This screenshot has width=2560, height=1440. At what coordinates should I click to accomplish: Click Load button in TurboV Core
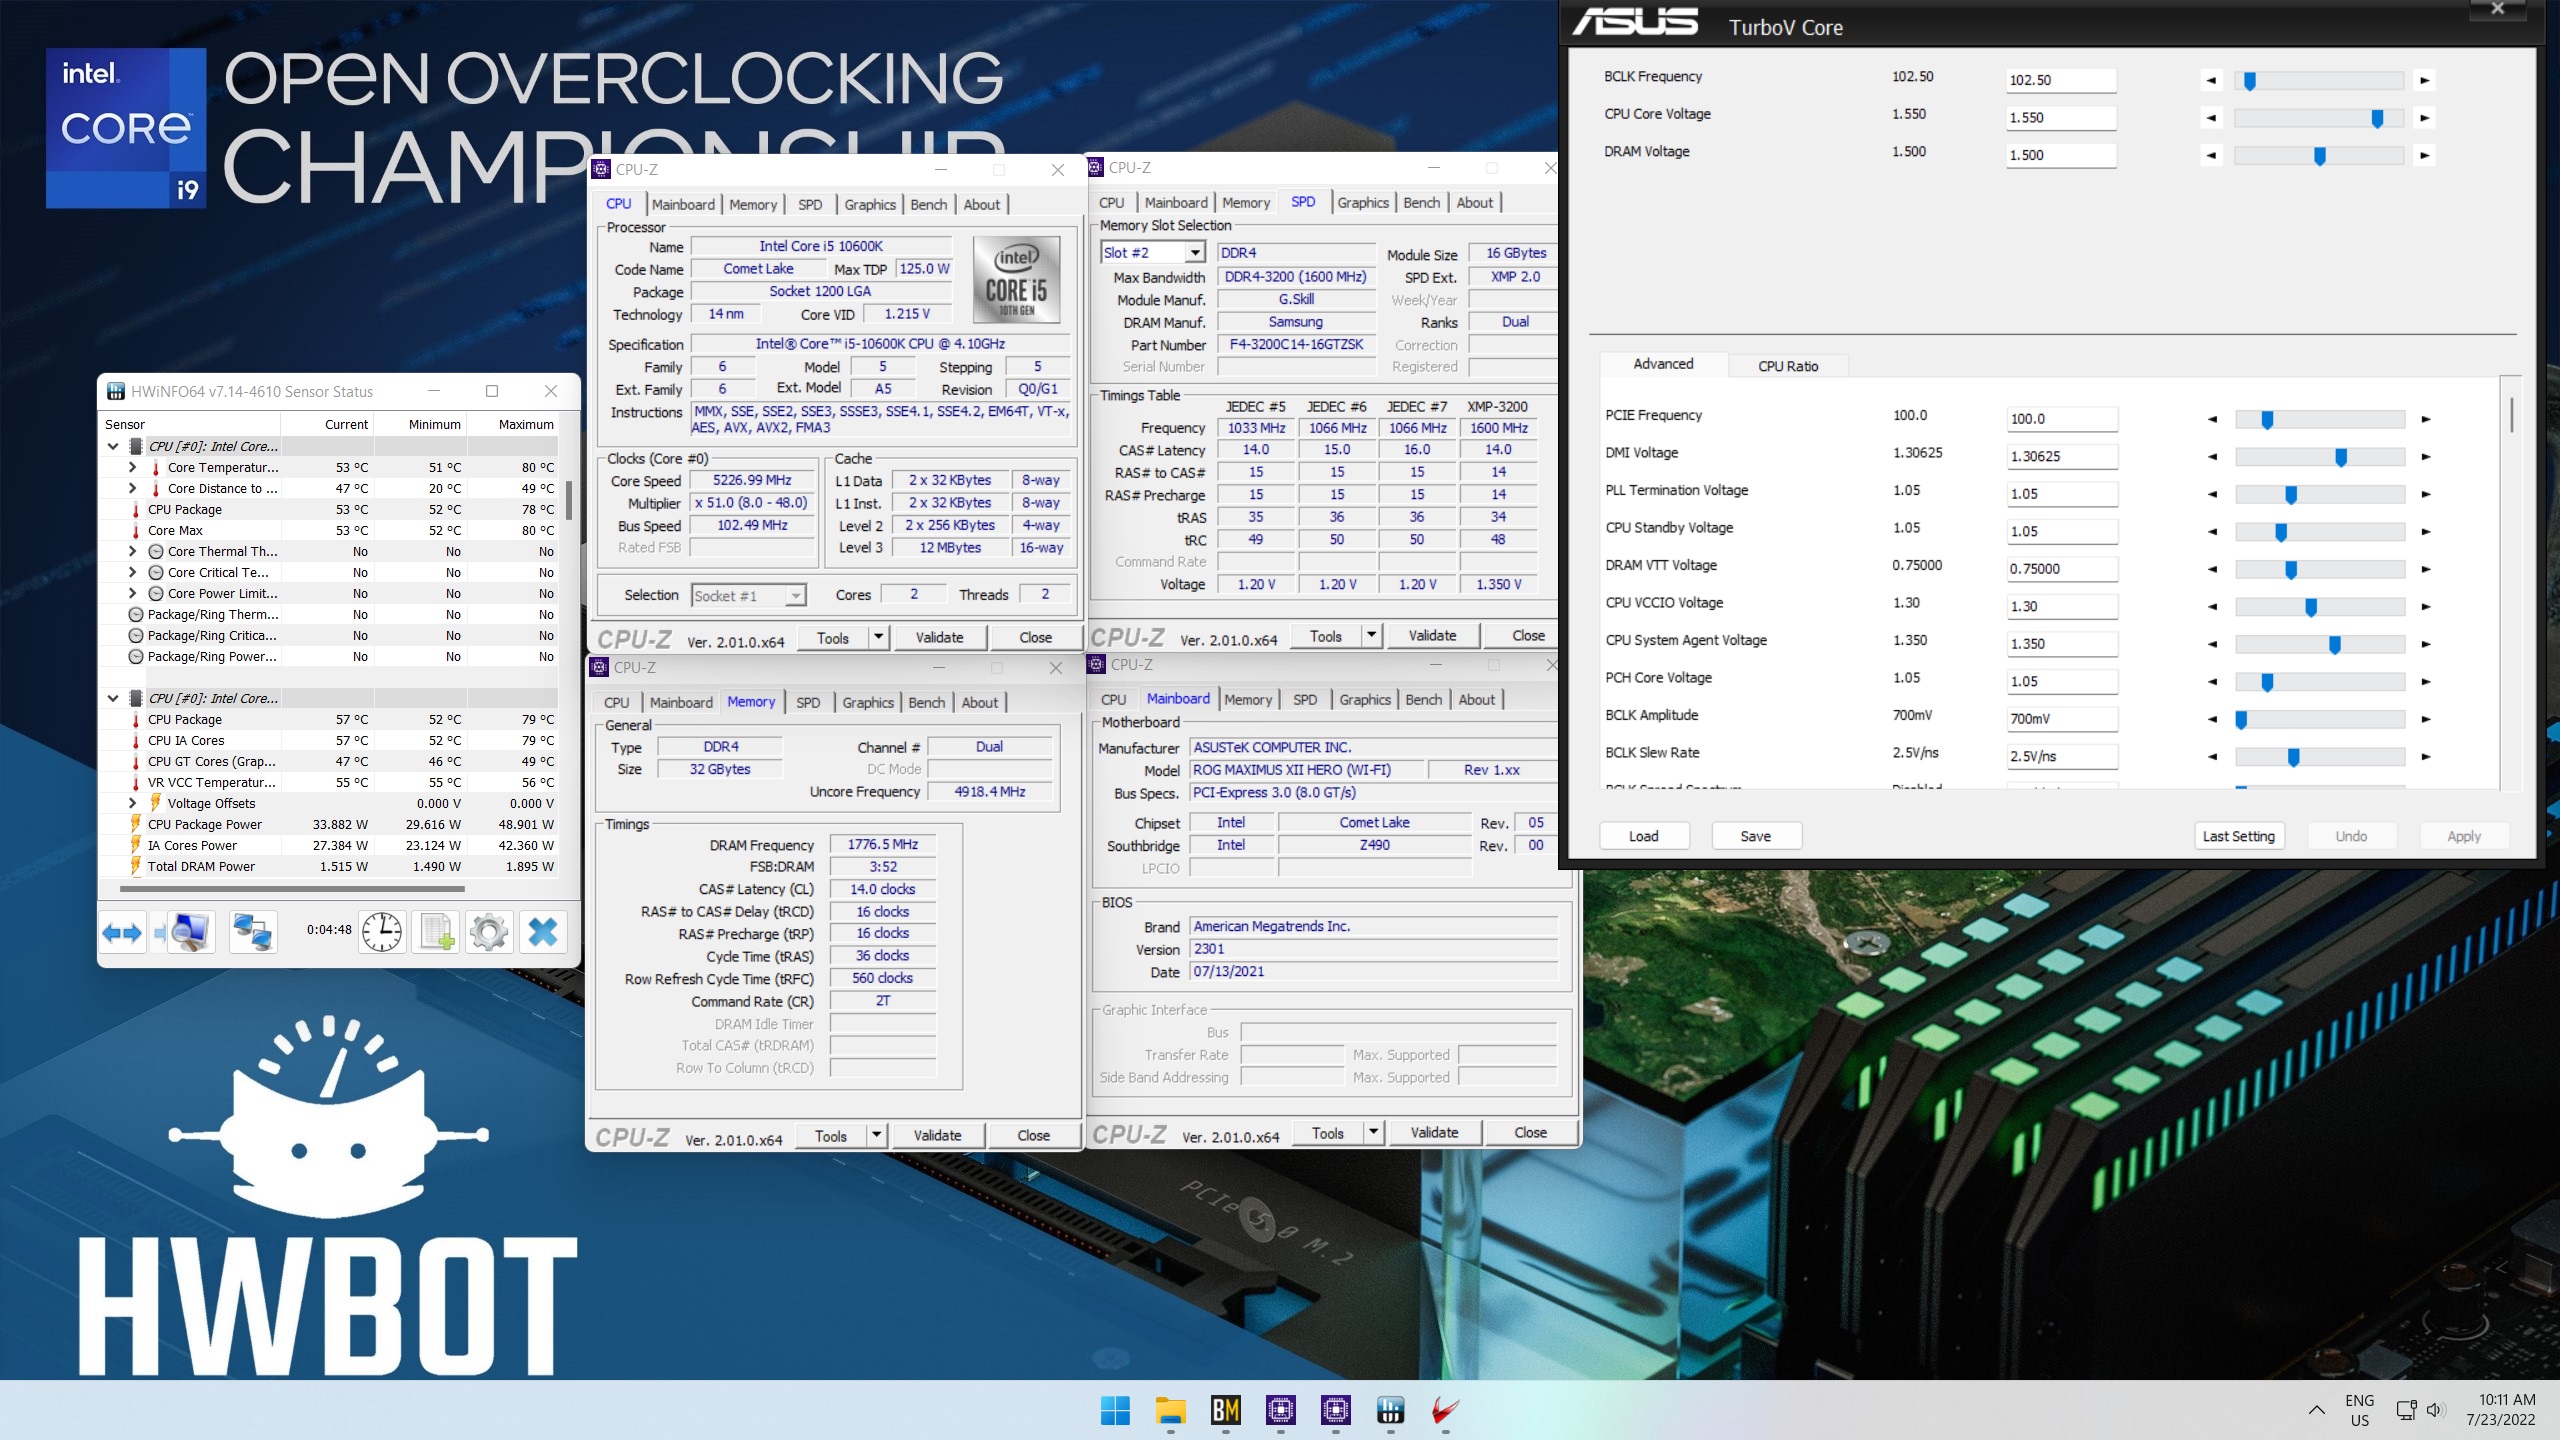point(1643,836)
